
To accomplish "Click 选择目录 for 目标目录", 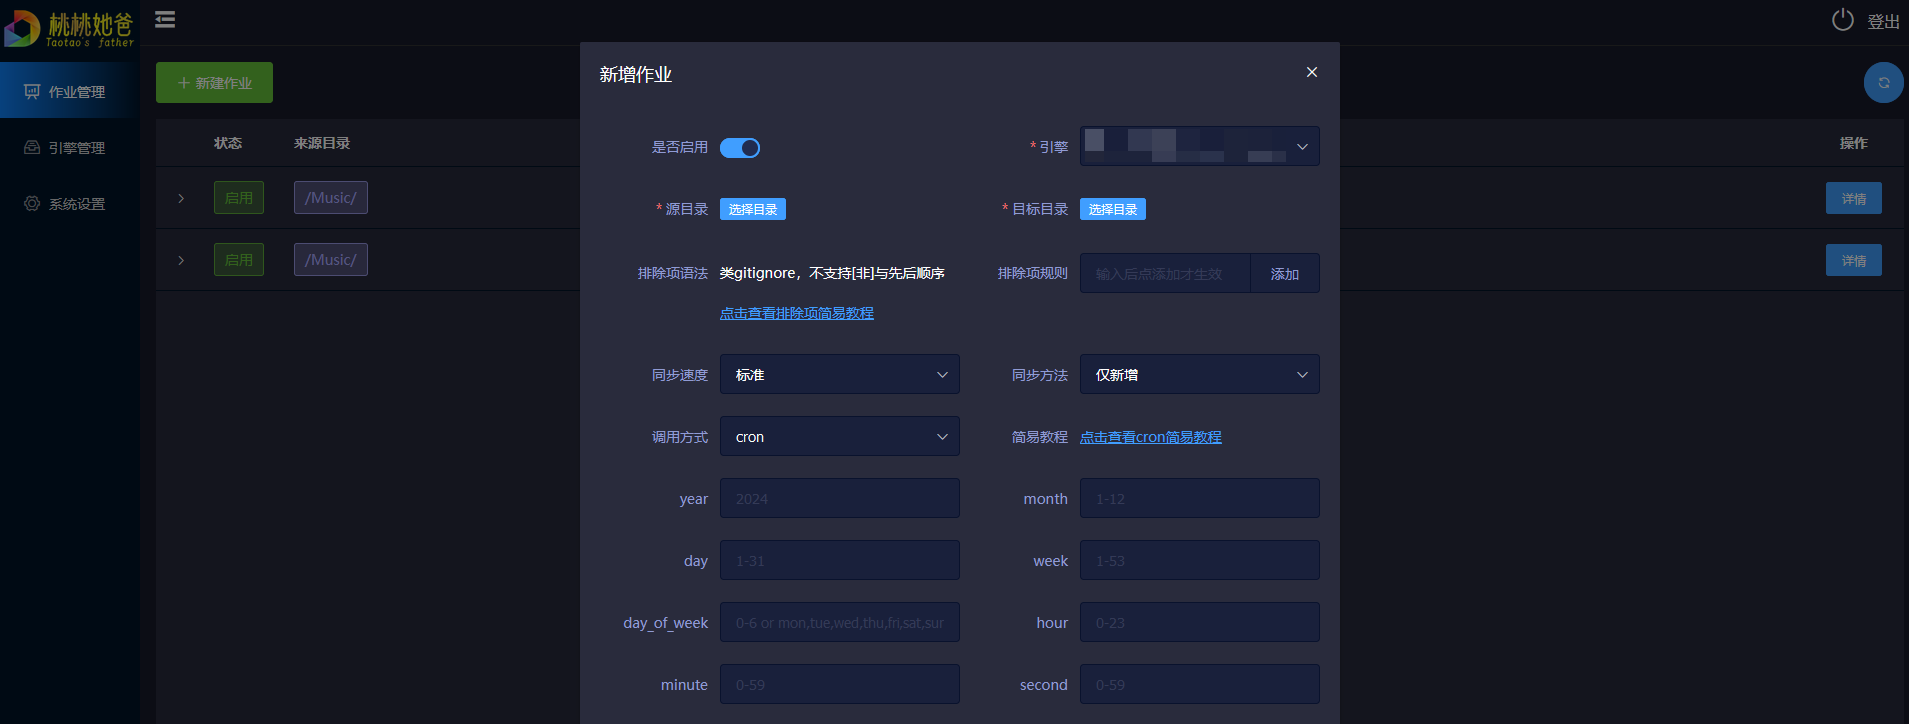I will point(1112,209).
